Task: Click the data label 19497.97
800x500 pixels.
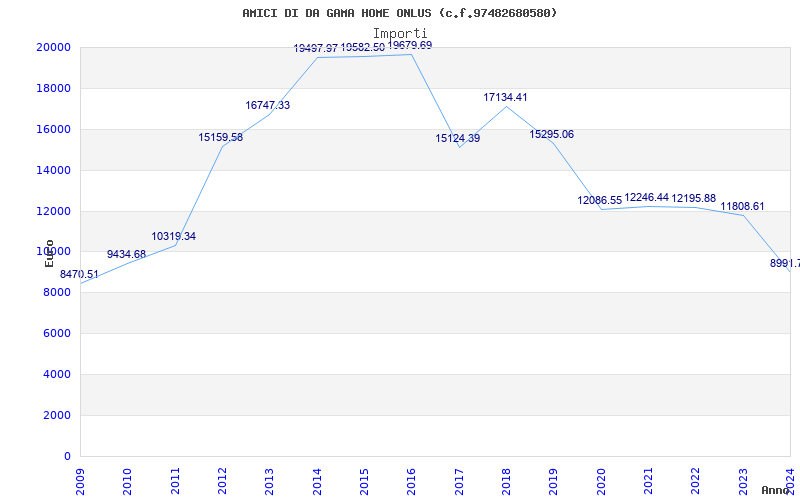Action: click(x=316, y=48)
